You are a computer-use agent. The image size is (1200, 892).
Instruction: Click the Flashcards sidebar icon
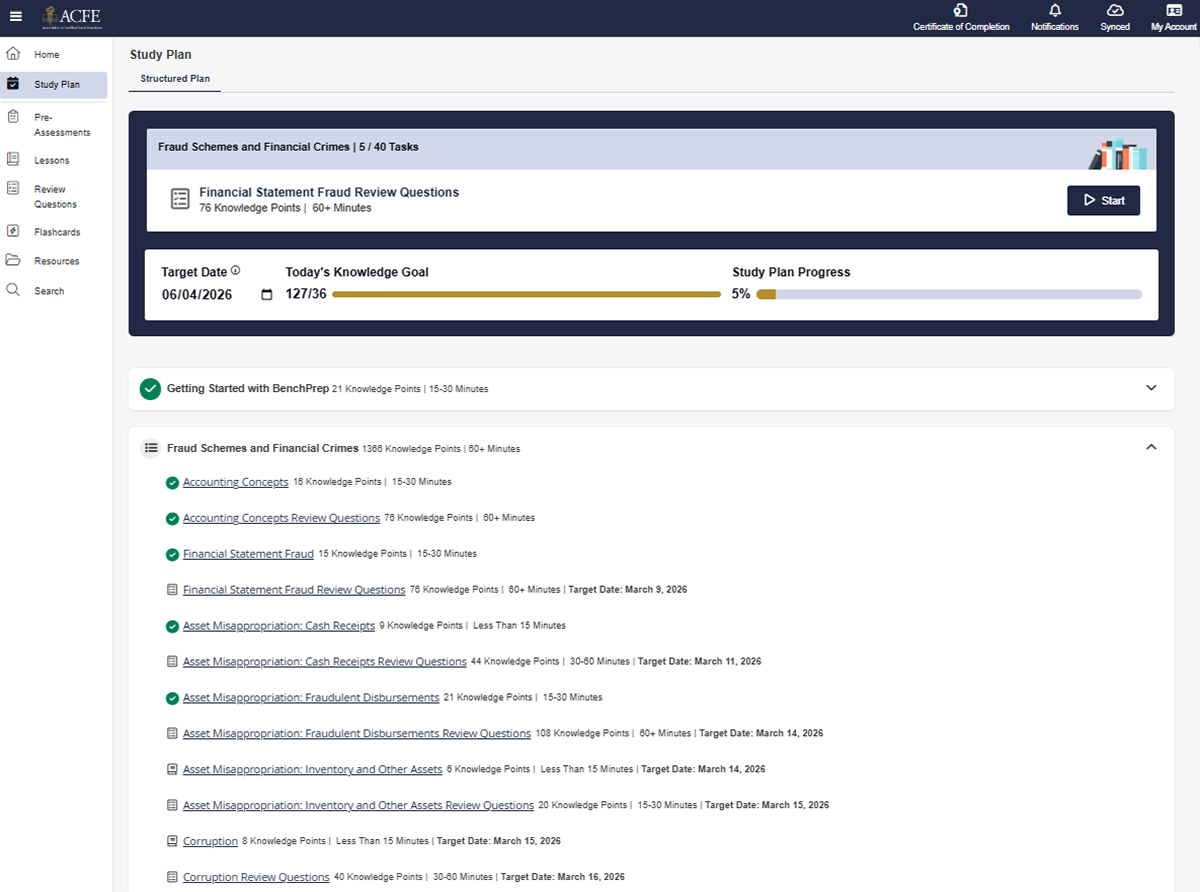click(x=13, y=231)
